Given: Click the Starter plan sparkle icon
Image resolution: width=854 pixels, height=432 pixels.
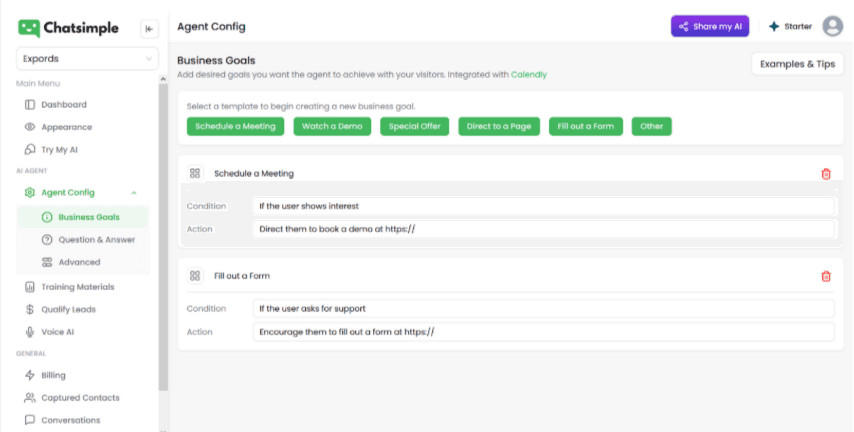Looking at the screenshot, I should 774,26.
